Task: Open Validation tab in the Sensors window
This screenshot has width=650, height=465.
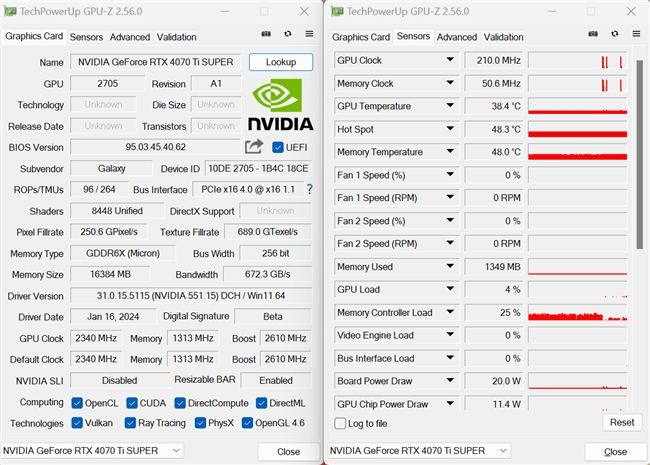Action: point(503,37)
